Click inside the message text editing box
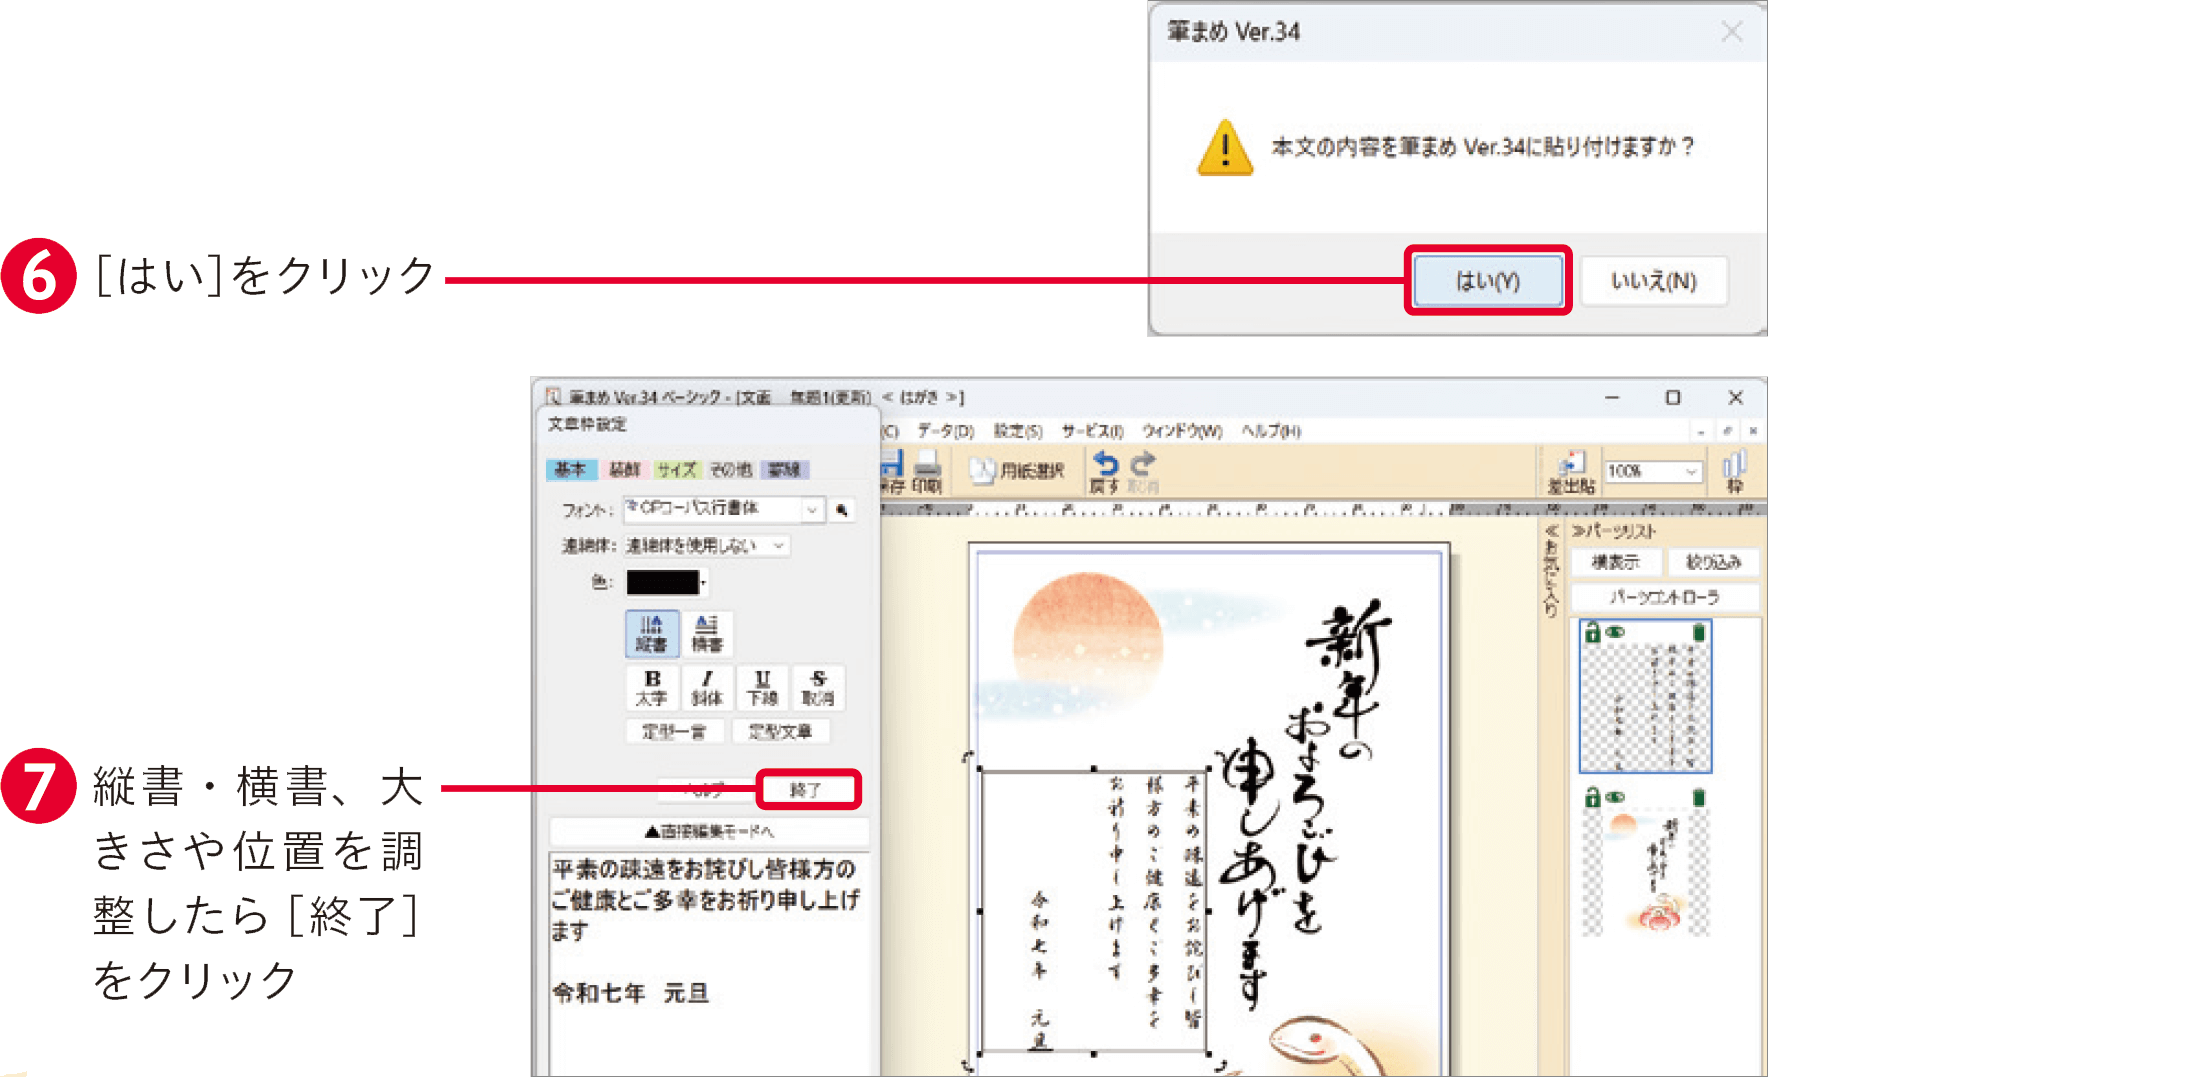2200x1077 pixels. (708, 965)
